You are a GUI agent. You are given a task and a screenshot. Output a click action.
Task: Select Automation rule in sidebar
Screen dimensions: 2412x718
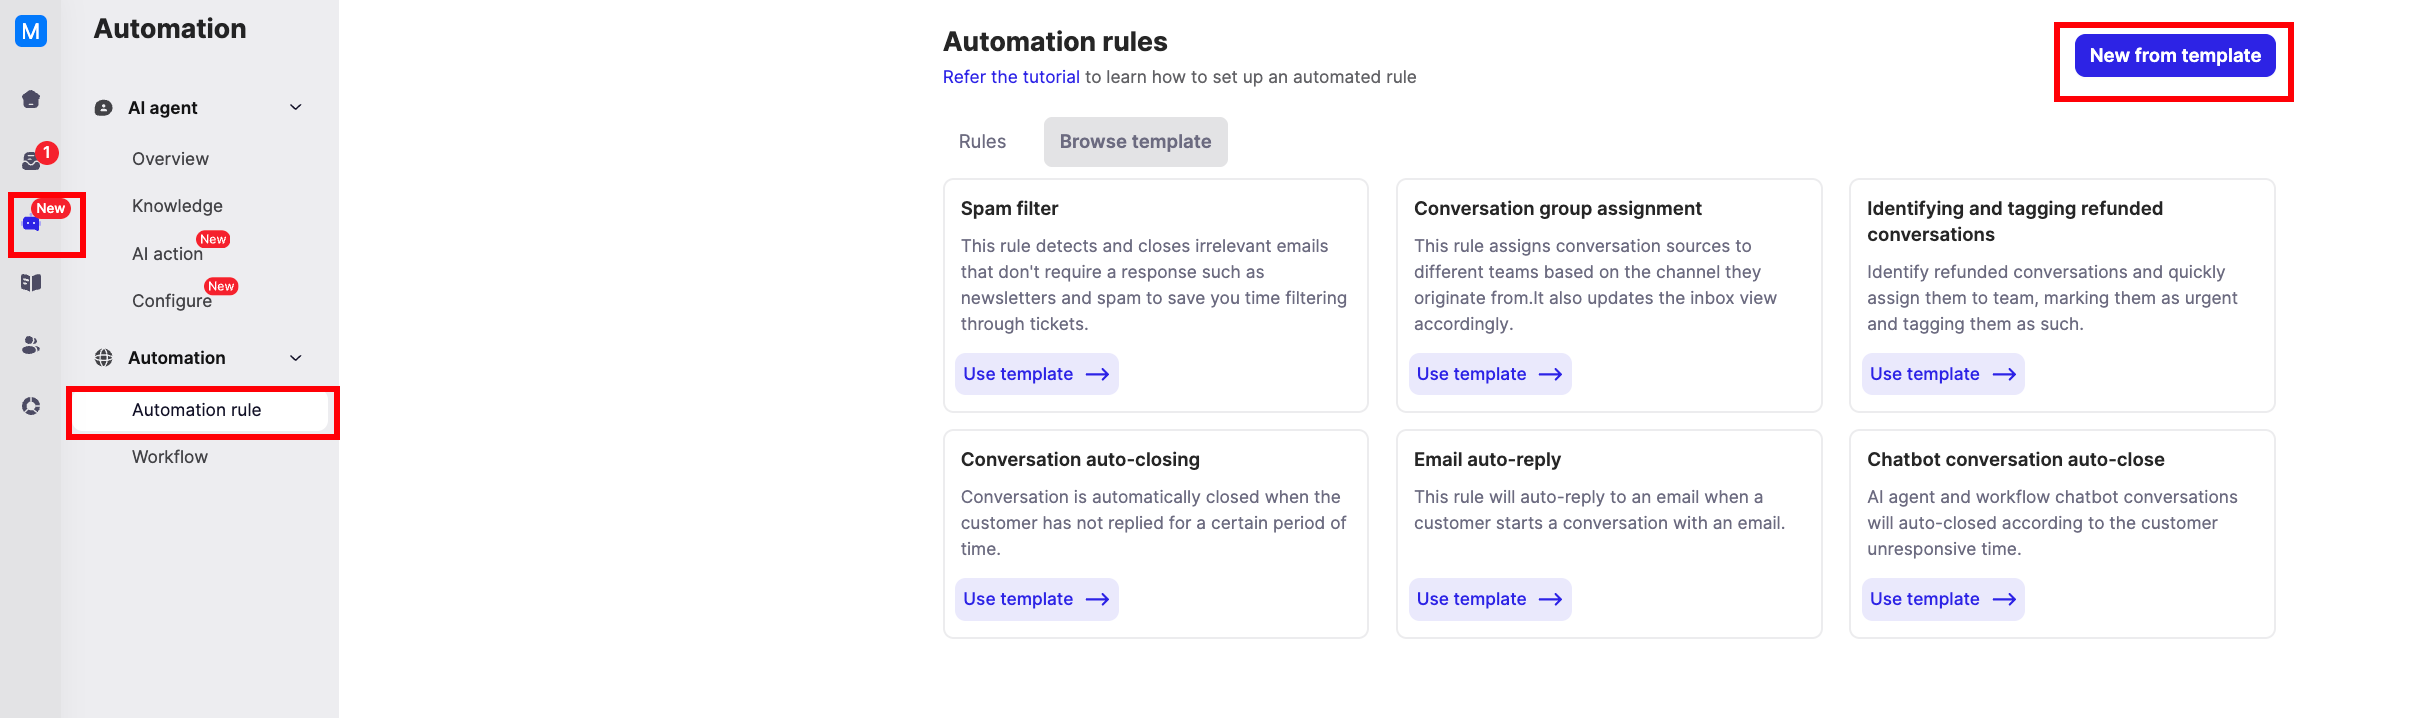click(202, 410)
